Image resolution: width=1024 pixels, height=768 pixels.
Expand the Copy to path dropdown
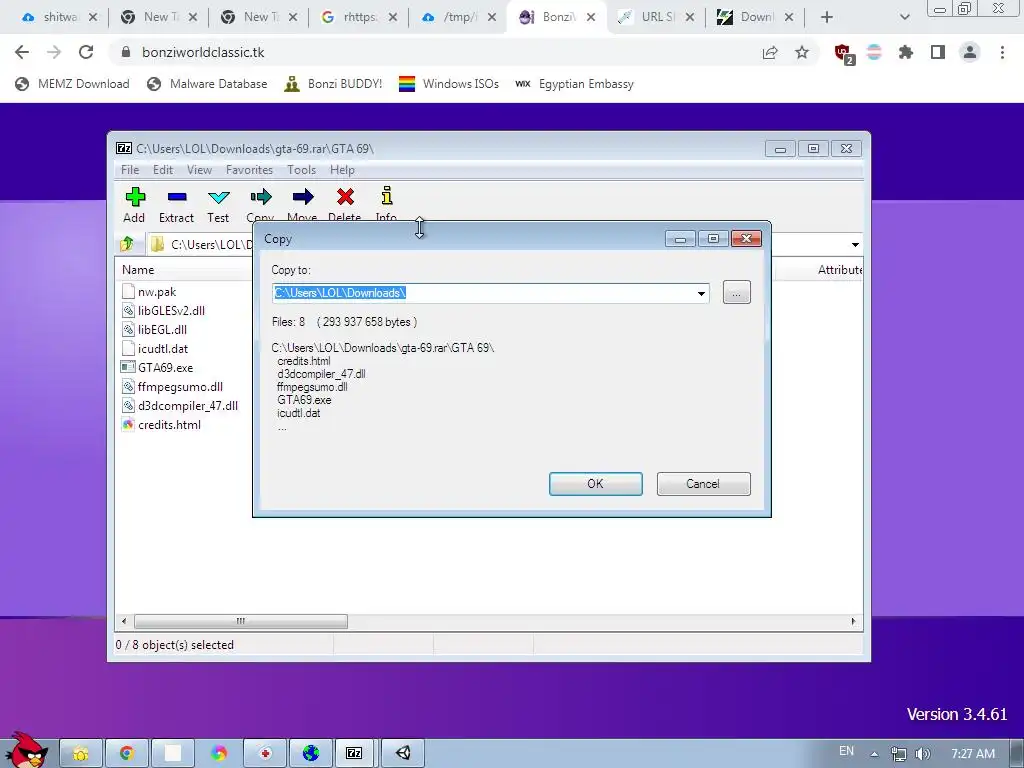(701, 293)
